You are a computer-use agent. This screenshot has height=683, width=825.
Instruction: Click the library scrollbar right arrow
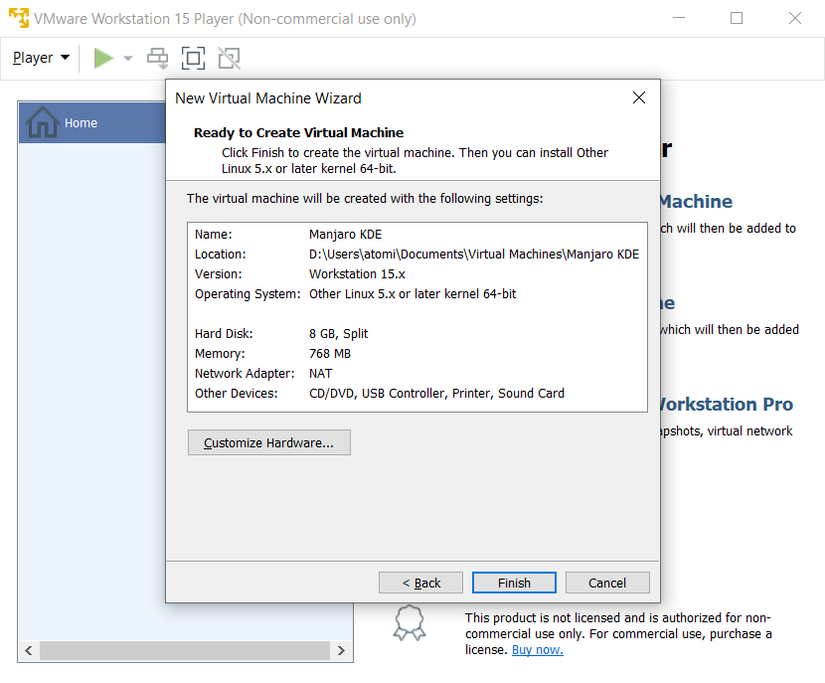pos(342,651)
